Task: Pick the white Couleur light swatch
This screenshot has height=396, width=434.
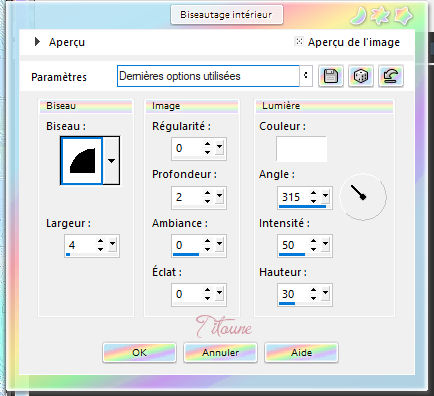Action: pos(301,149)
